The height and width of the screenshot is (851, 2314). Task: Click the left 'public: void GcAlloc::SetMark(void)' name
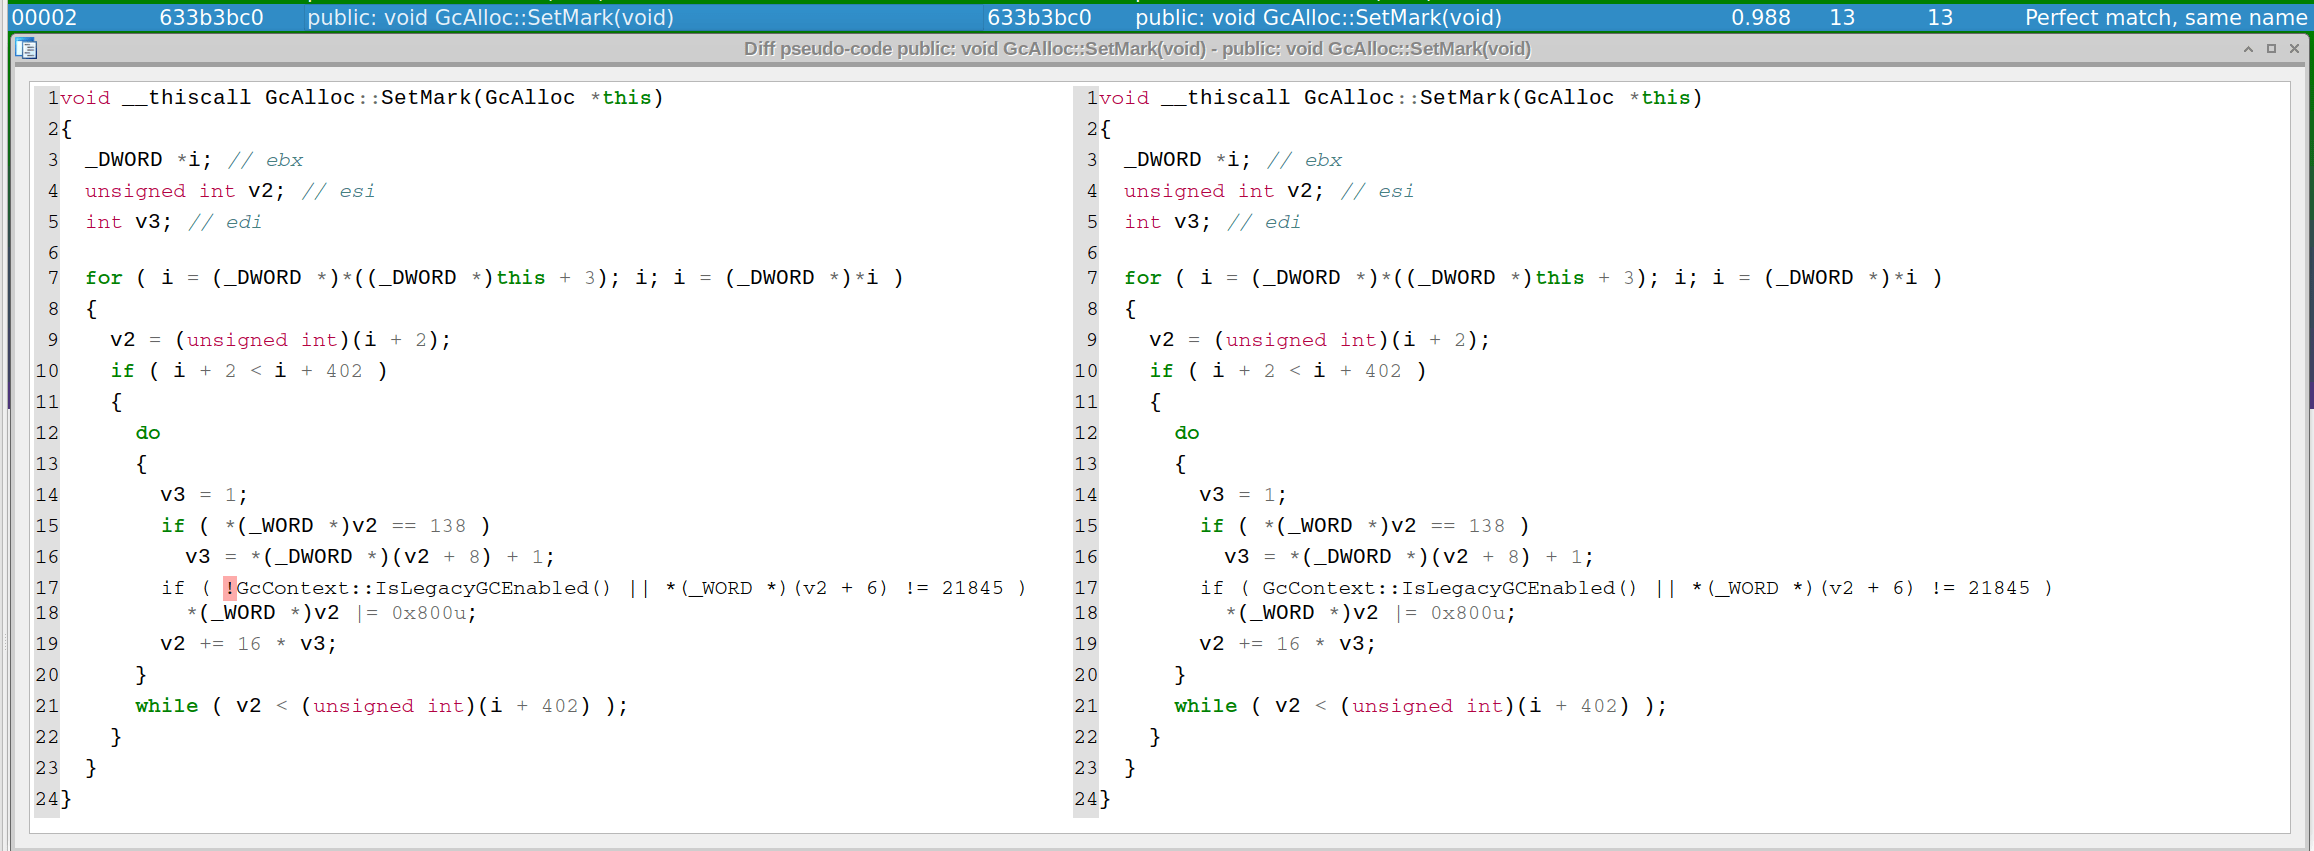[x=490, y=17]
